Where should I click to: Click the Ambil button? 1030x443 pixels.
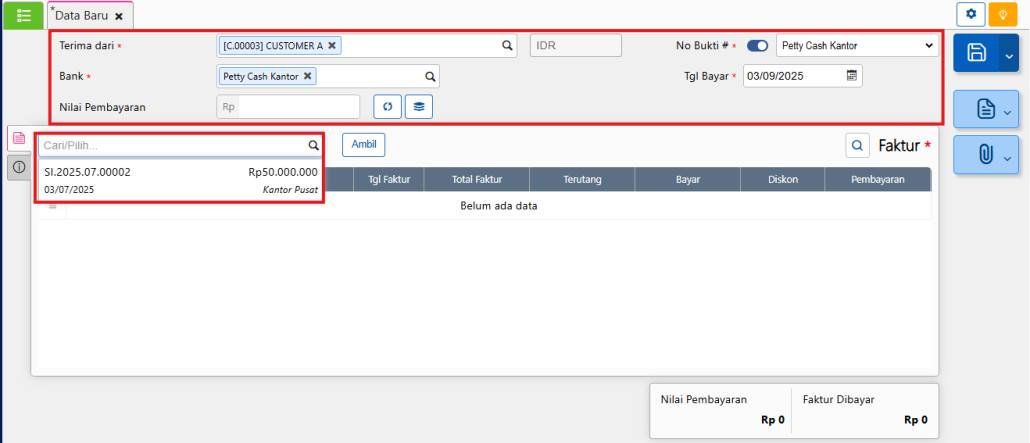tap(363, 145)
